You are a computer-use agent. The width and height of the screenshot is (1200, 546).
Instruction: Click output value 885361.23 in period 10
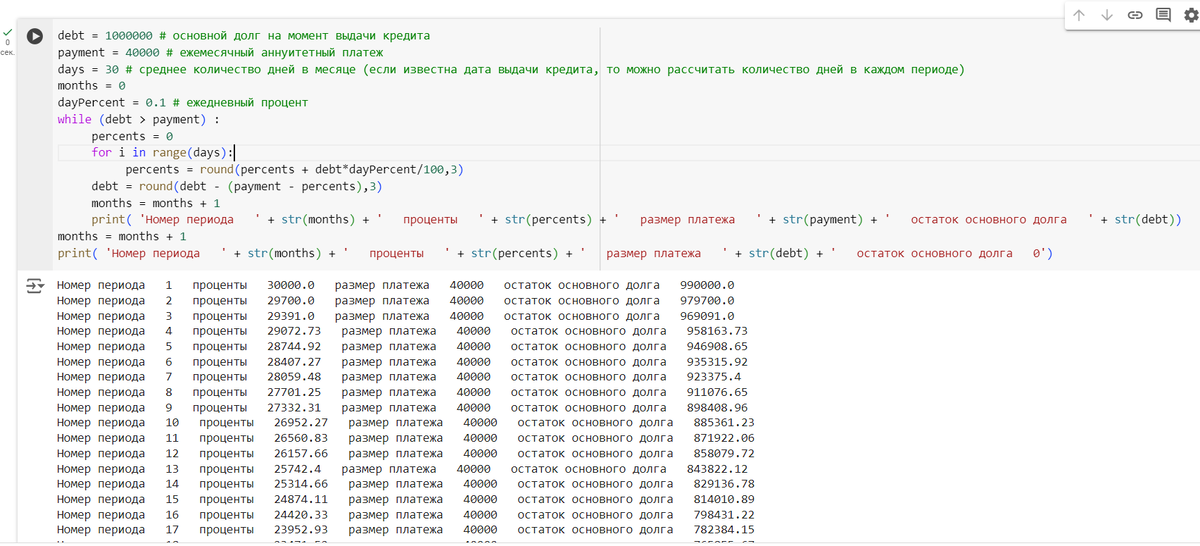coord(724,423)
